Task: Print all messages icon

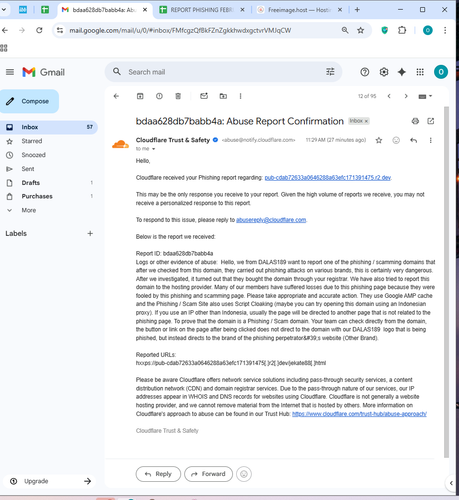Action: [x=415, y=121]
